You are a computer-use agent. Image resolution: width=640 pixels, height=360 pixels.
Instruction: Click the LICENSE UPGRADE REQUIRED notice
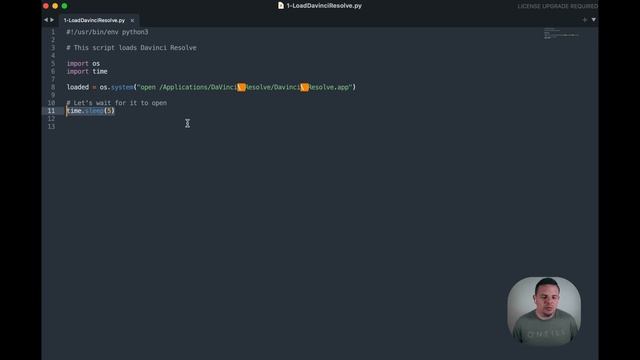[x=558, y=6]
